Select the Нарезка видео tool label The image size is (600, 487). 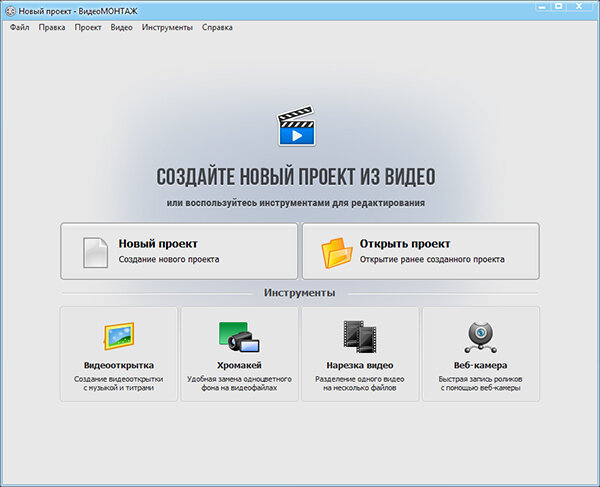pos(360,365)
